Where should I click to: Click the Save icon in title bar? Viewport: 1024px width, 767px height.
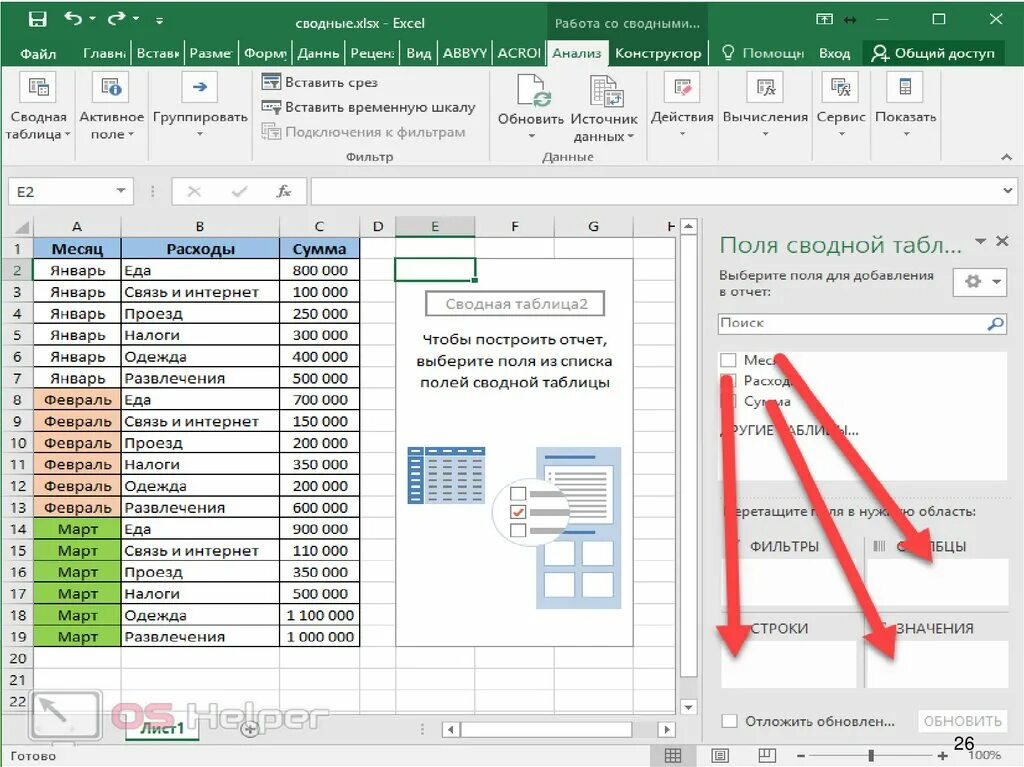[37, 20]
